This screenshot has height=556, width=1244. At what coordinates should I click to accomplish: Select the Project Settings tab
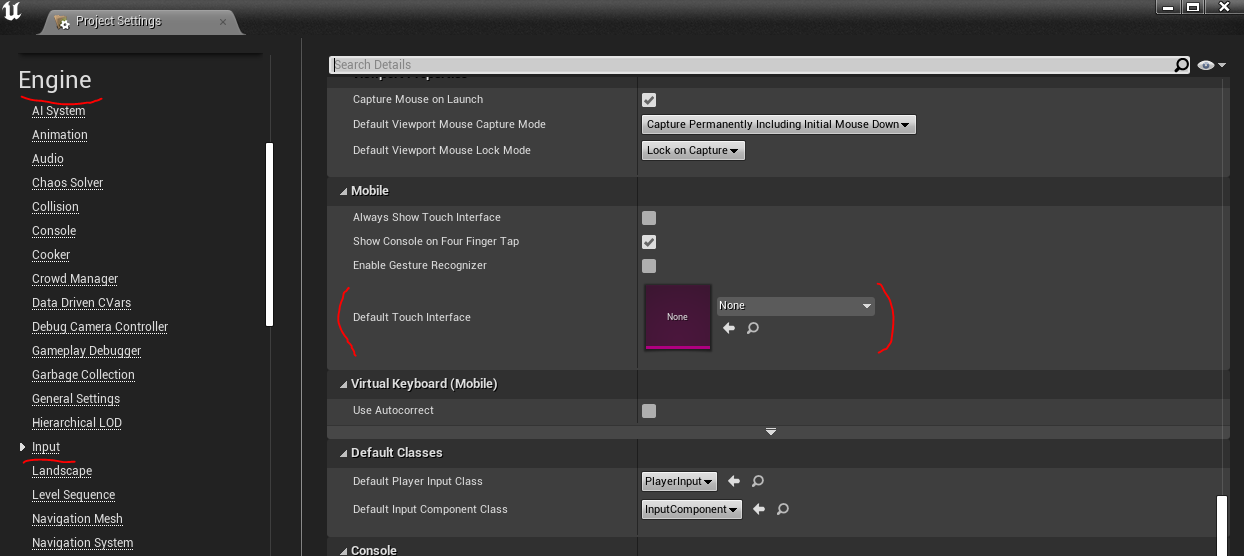(118, 21)
